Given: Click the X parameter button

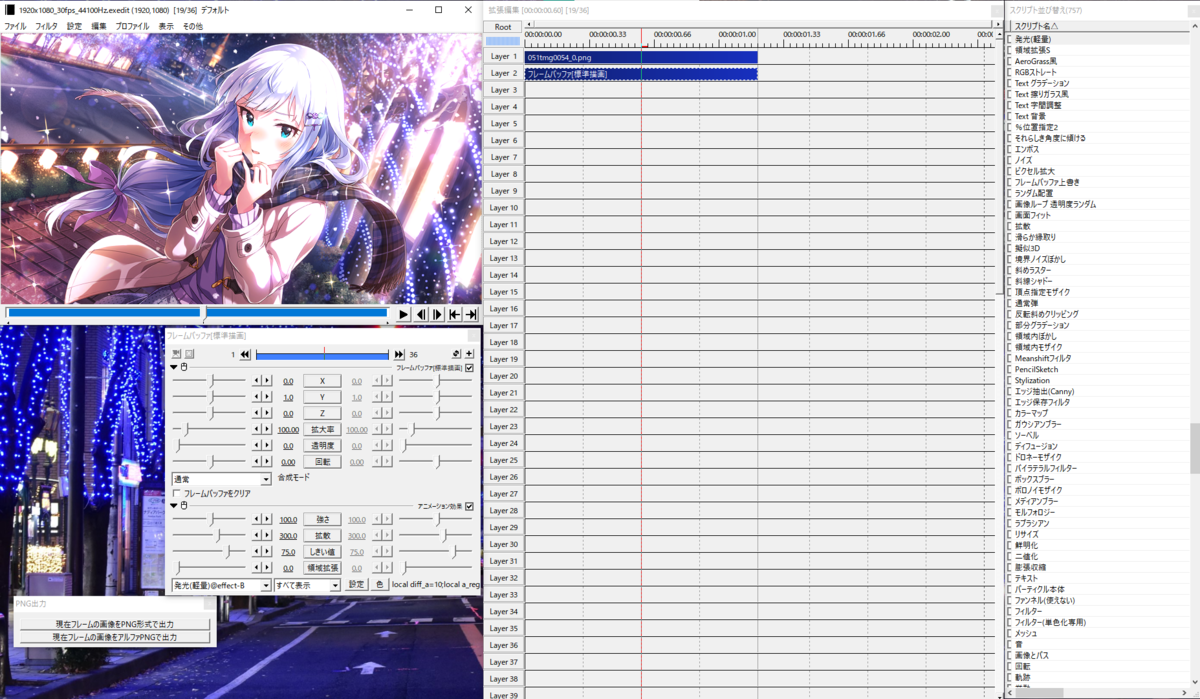Looking at the screenshot, I should point(322,381).
